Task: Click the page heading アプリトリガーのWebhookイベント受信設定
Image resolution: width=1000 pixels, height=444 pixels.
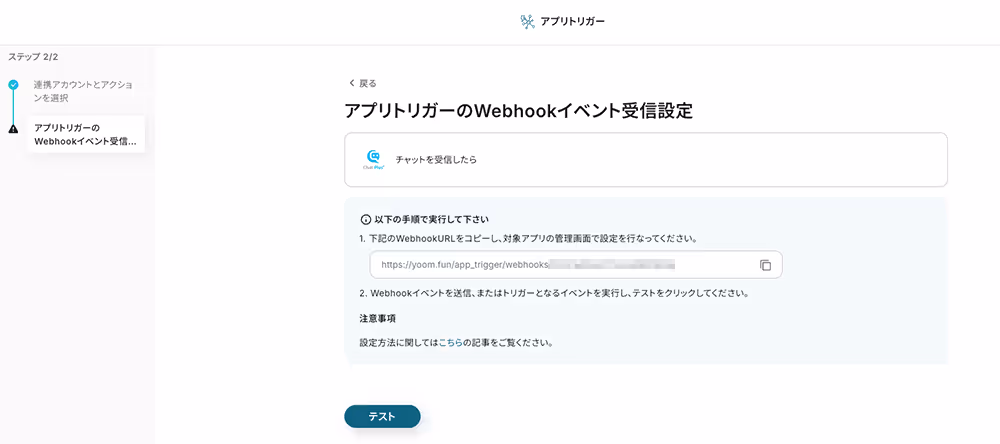Action: tap(518, 111)
